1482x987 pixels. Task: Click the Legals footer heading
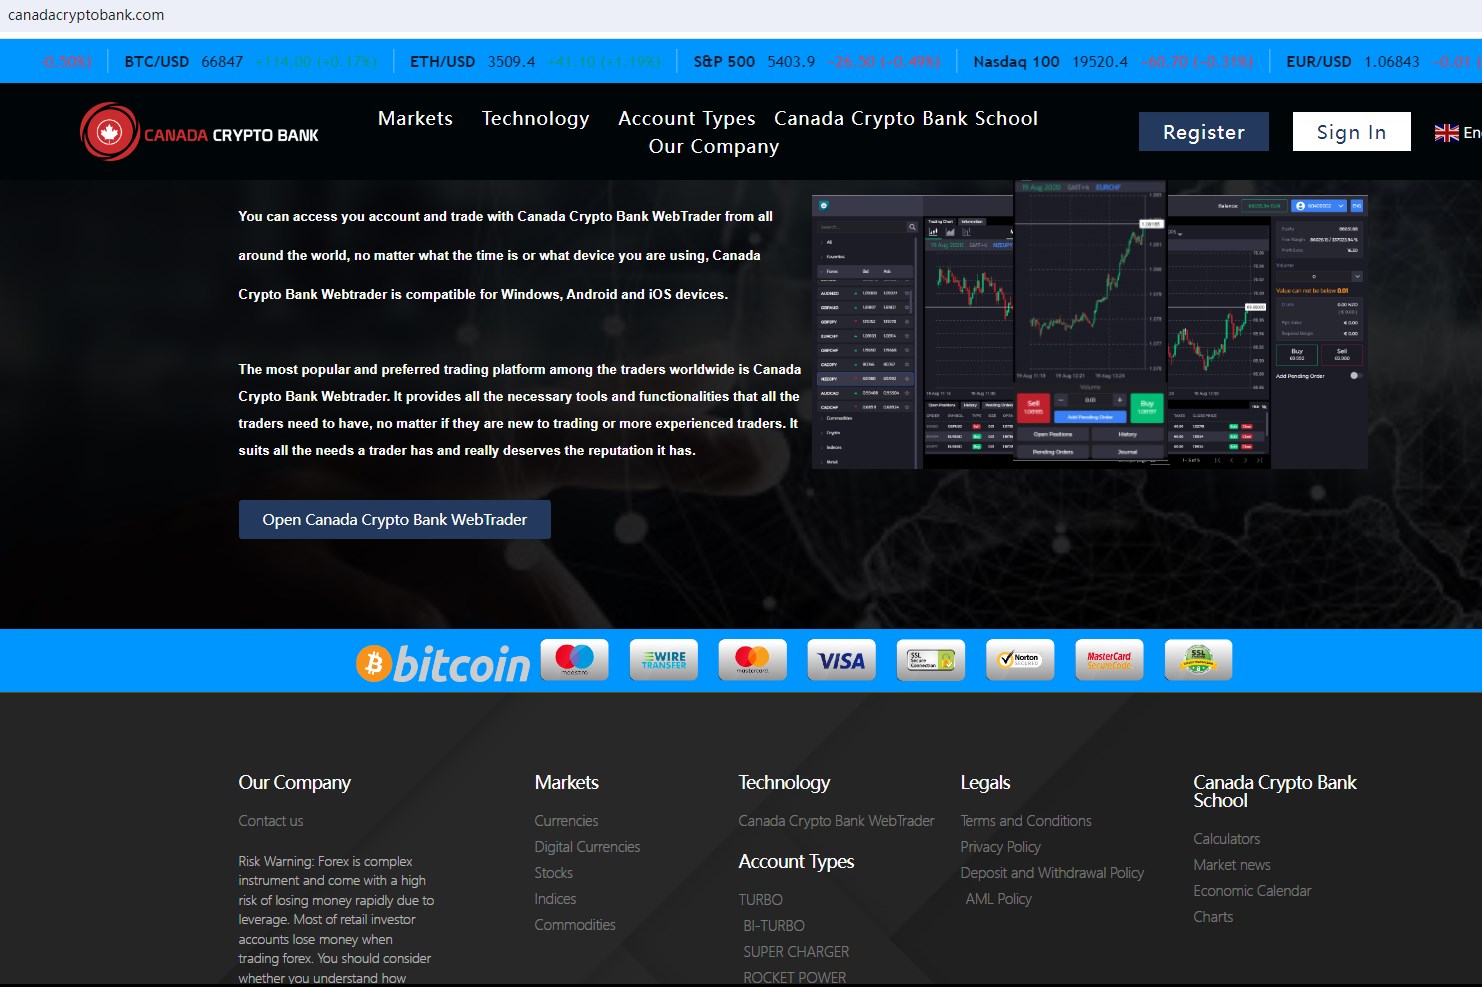click(x=985, y=783)
